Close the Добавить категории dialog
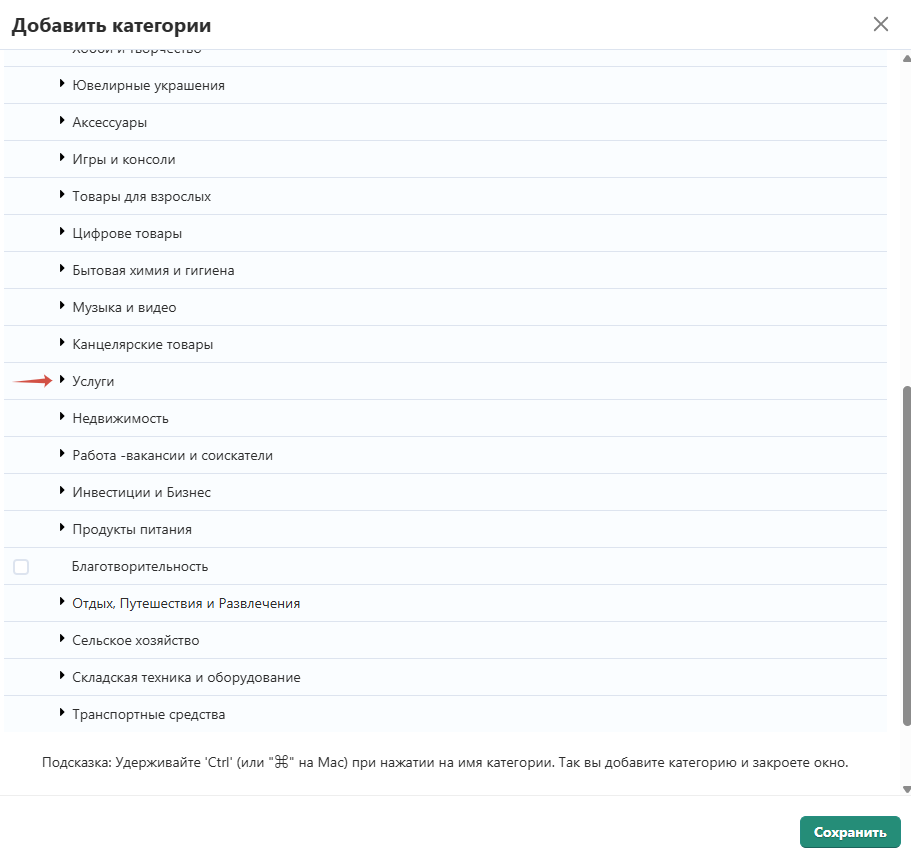911x865 pixels. (880, 24)
